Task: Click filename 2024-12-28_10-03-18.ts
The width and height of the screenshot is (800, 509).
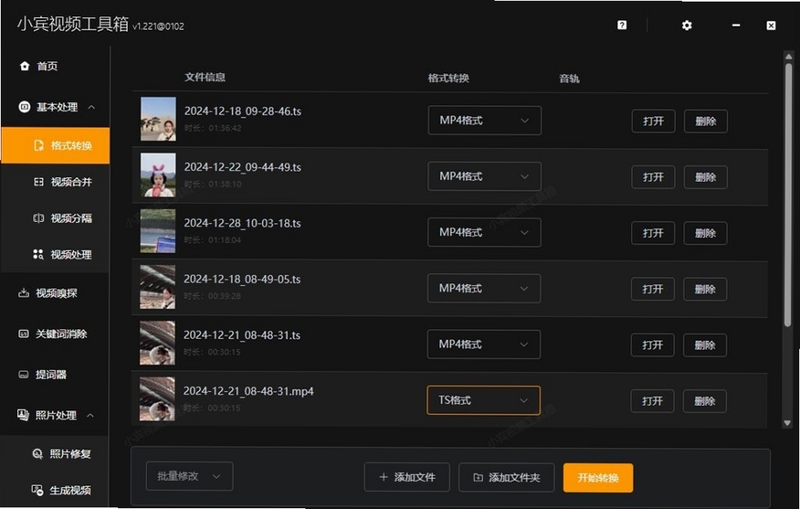Action: coord(242,223)
